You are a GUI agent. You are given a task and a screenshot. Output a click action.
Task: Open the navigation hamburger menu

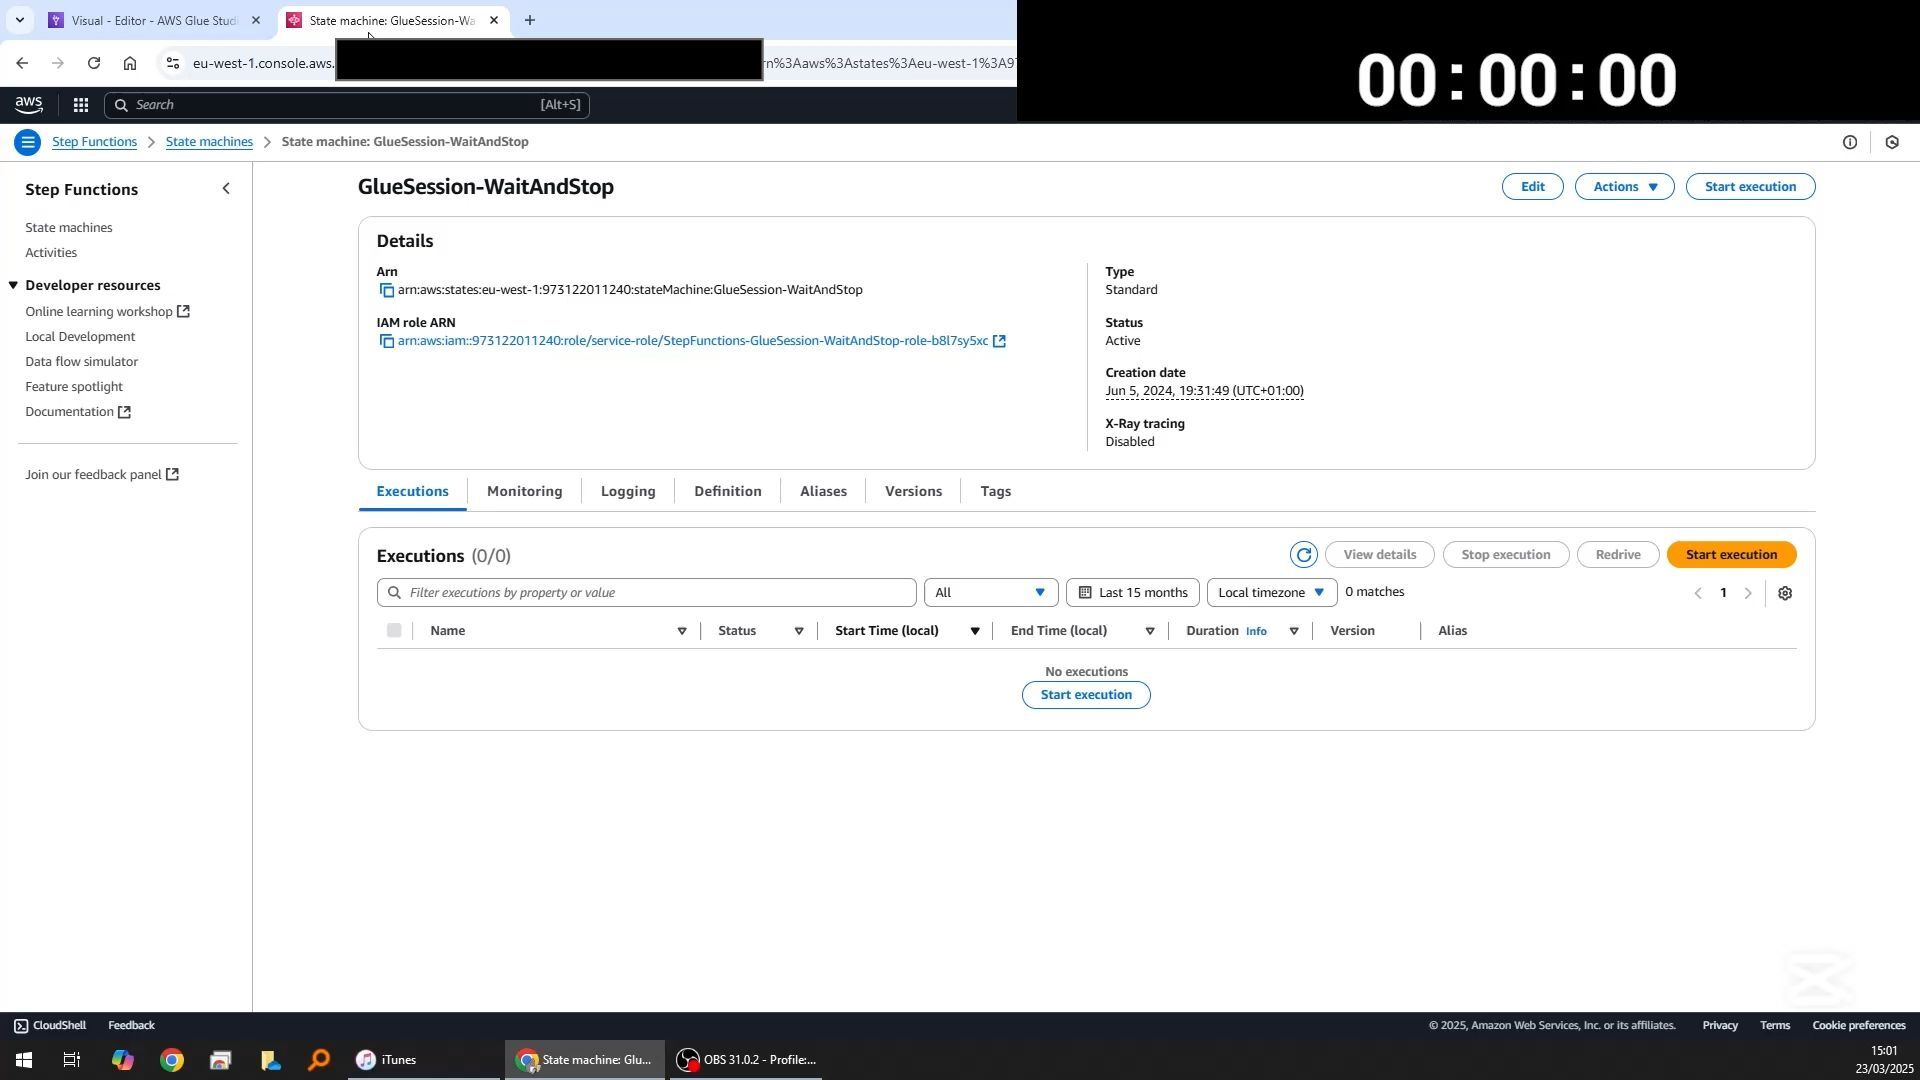28,142
